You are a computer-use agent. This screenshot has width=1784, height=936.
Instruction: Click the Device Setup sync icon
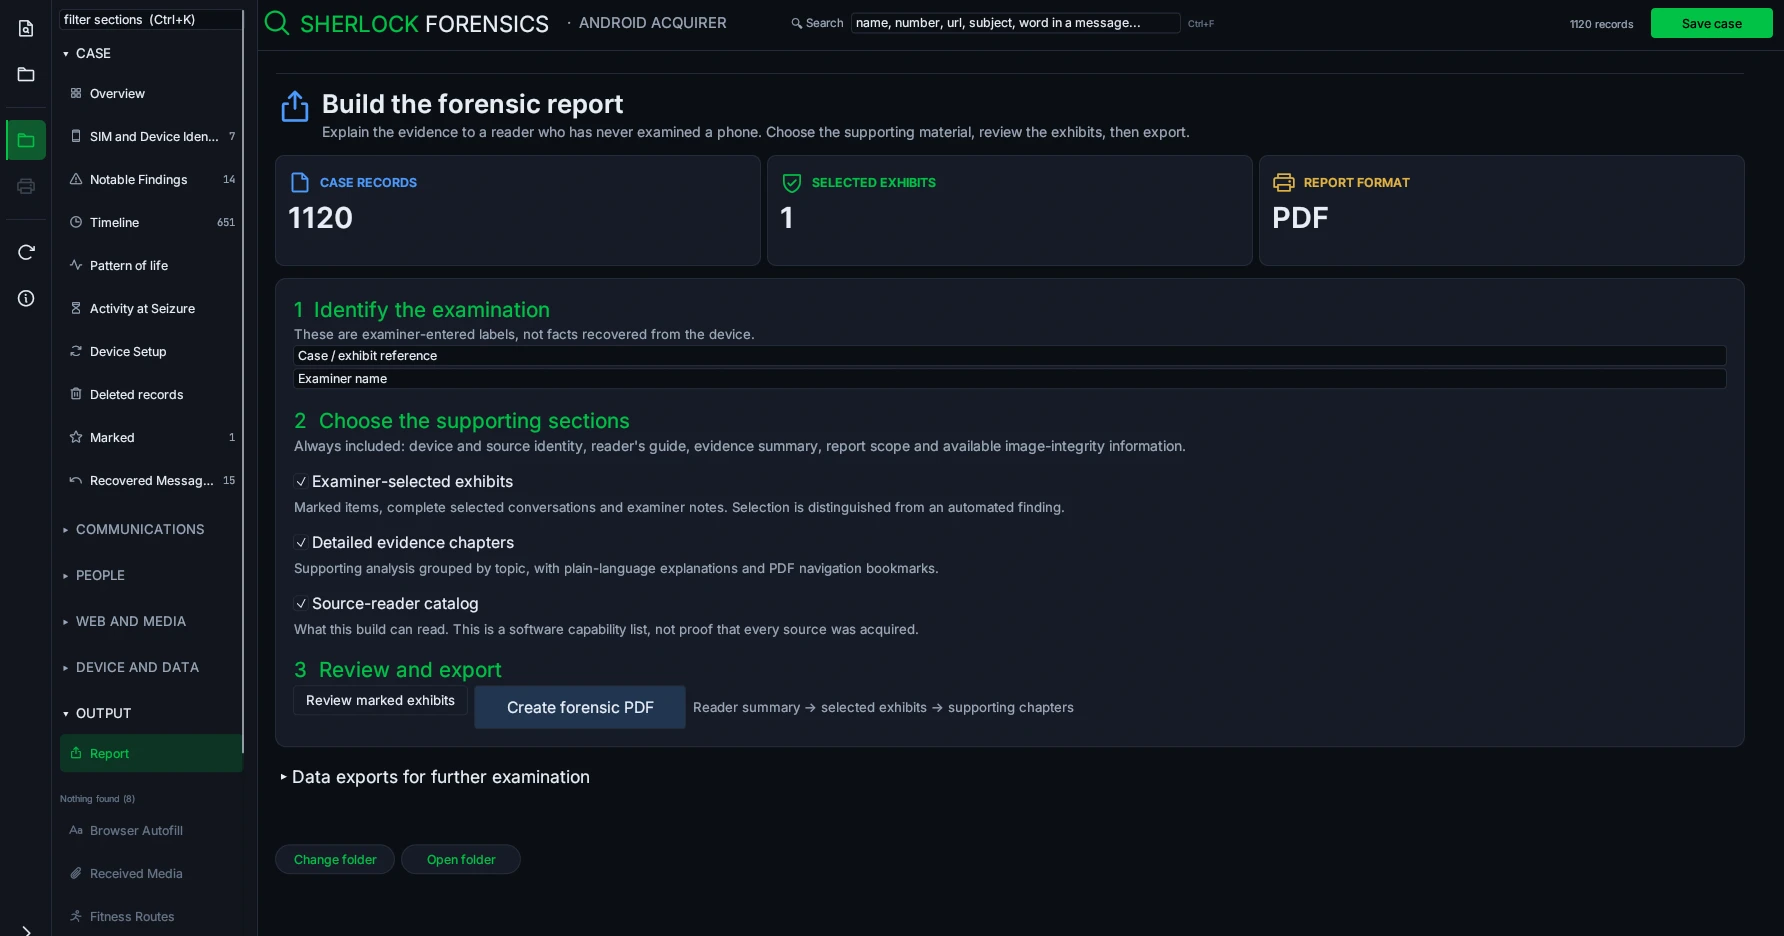76,351
